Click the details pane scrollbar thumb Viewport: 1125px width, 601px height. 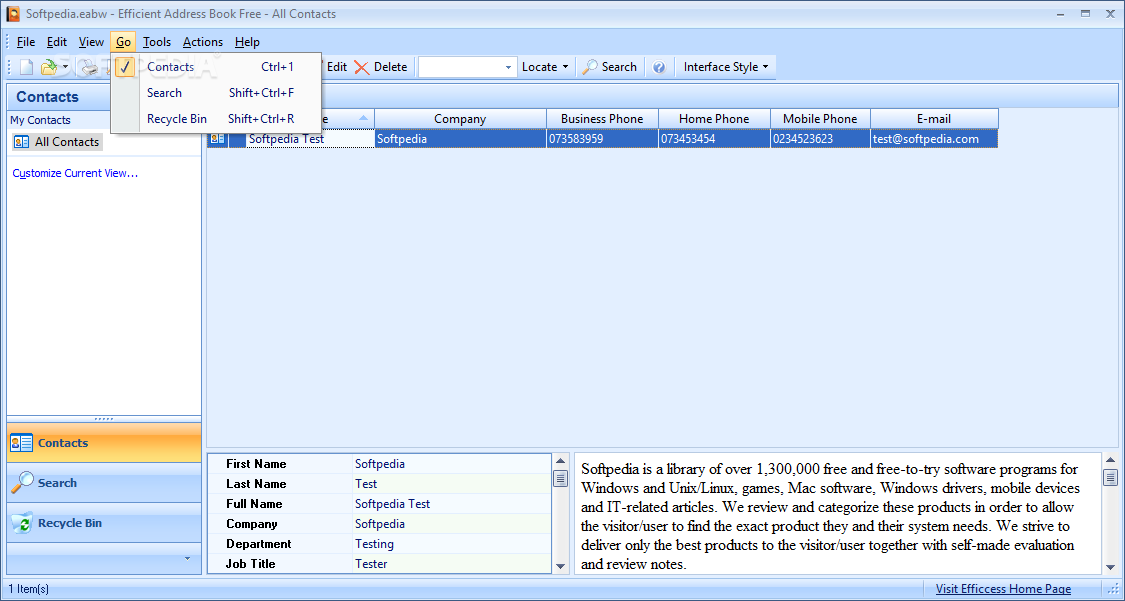(x=560, y=478)
